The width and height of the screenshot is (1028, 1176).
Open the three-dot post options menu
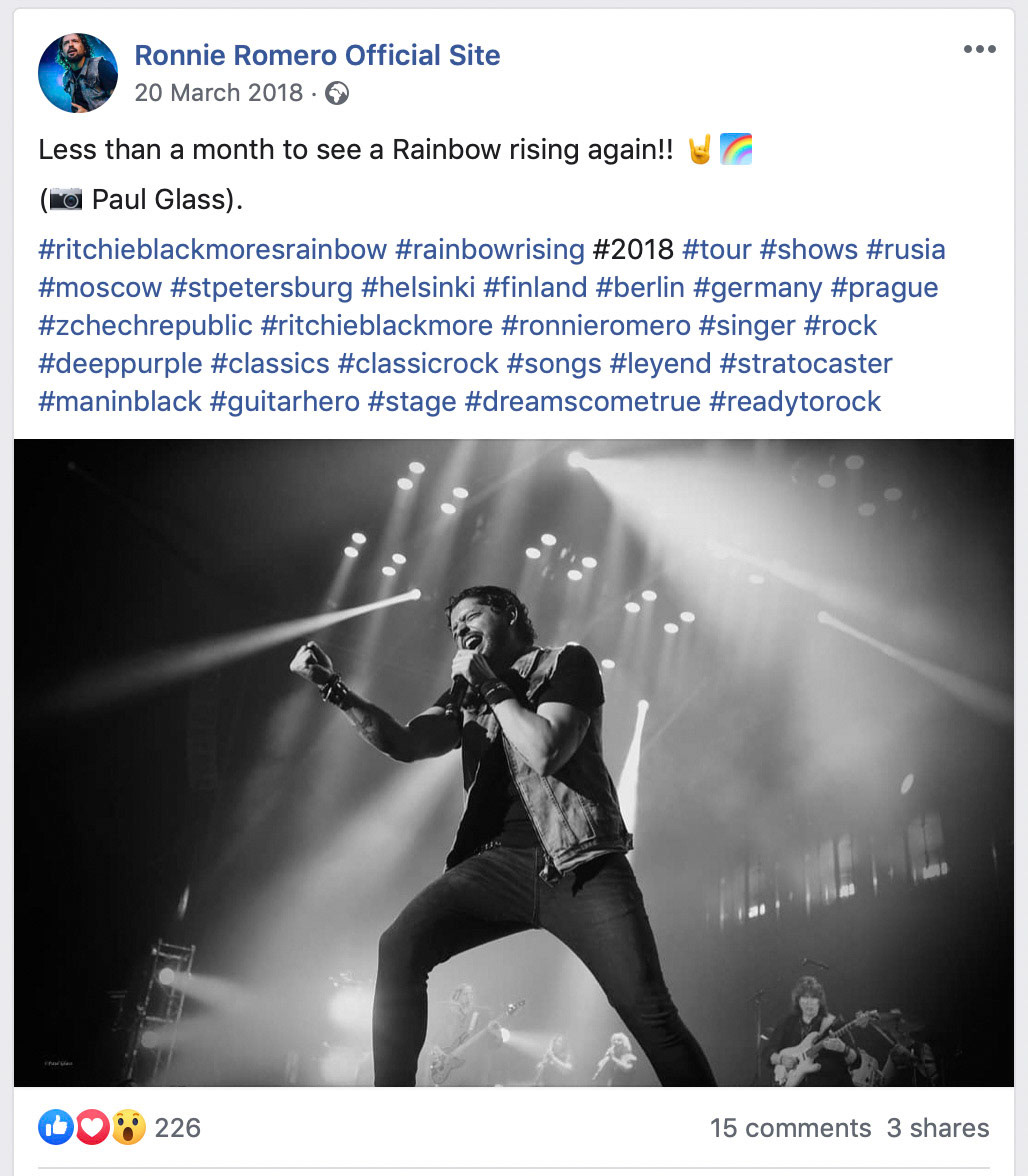979,50
